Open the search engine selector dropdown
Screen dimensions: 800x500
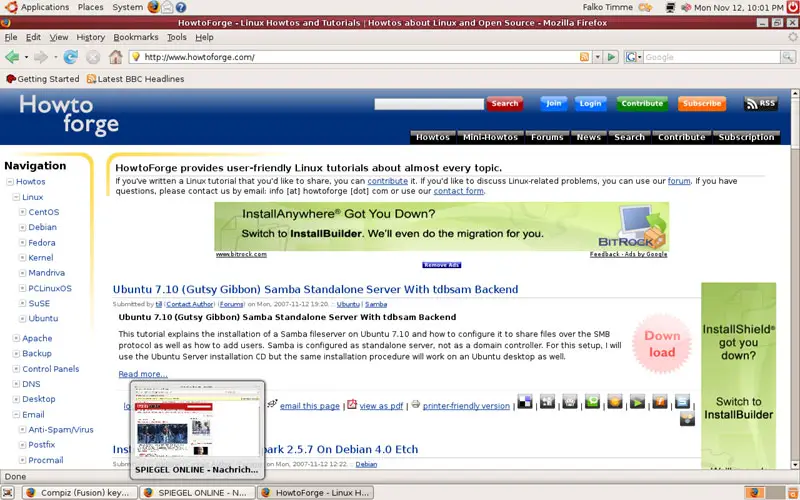click(633, 57)
